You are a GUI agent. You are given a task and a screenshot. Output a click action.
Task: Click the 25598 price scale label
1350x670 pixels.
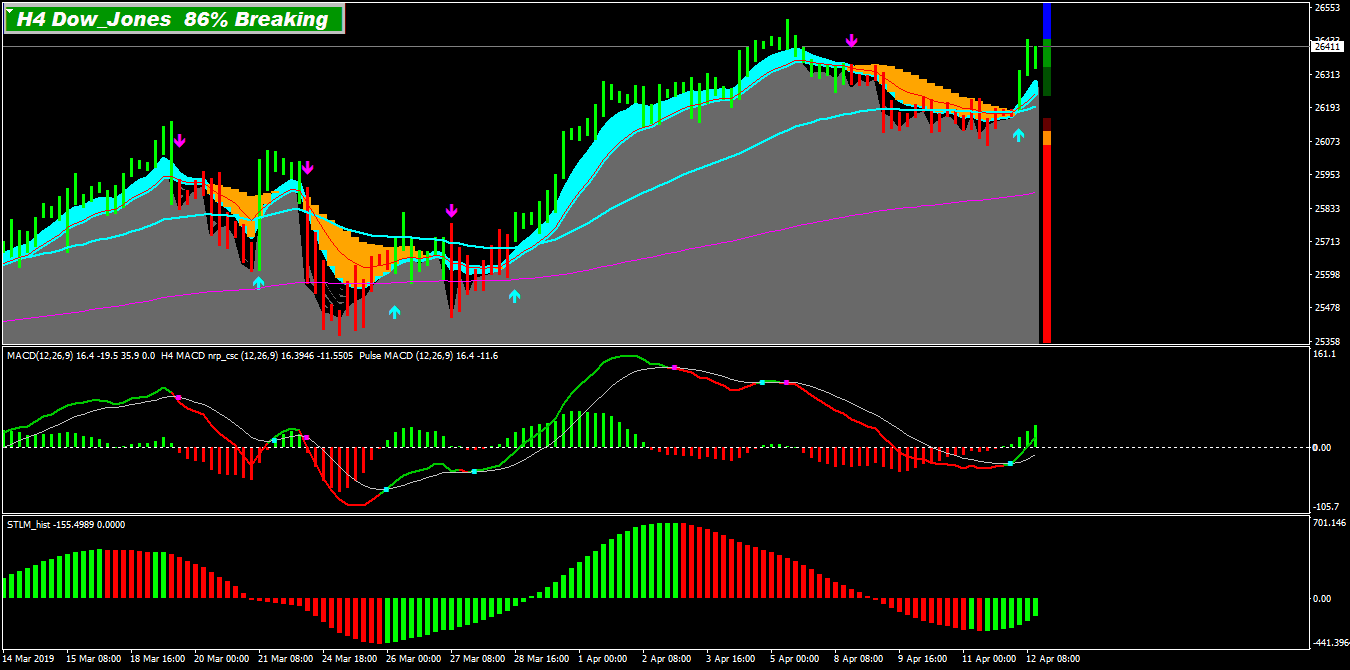(x=1327, y=275)
